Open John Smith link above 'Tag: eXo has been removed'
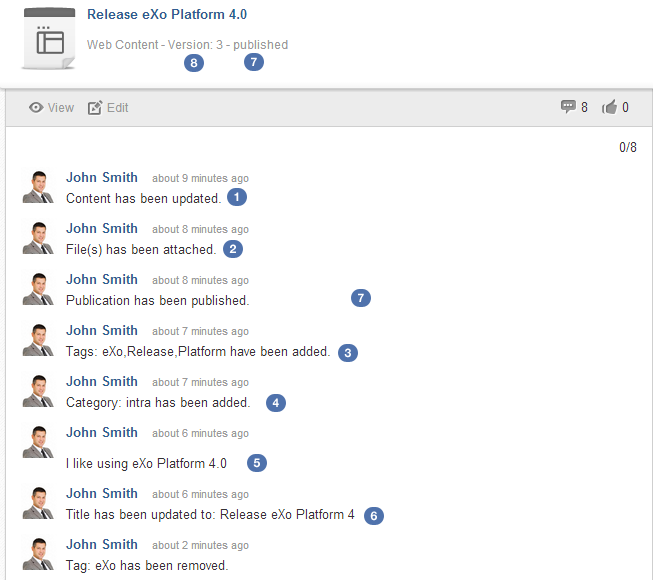The width and height of the screenshot is (653, 580). click(x=102, y=544)
